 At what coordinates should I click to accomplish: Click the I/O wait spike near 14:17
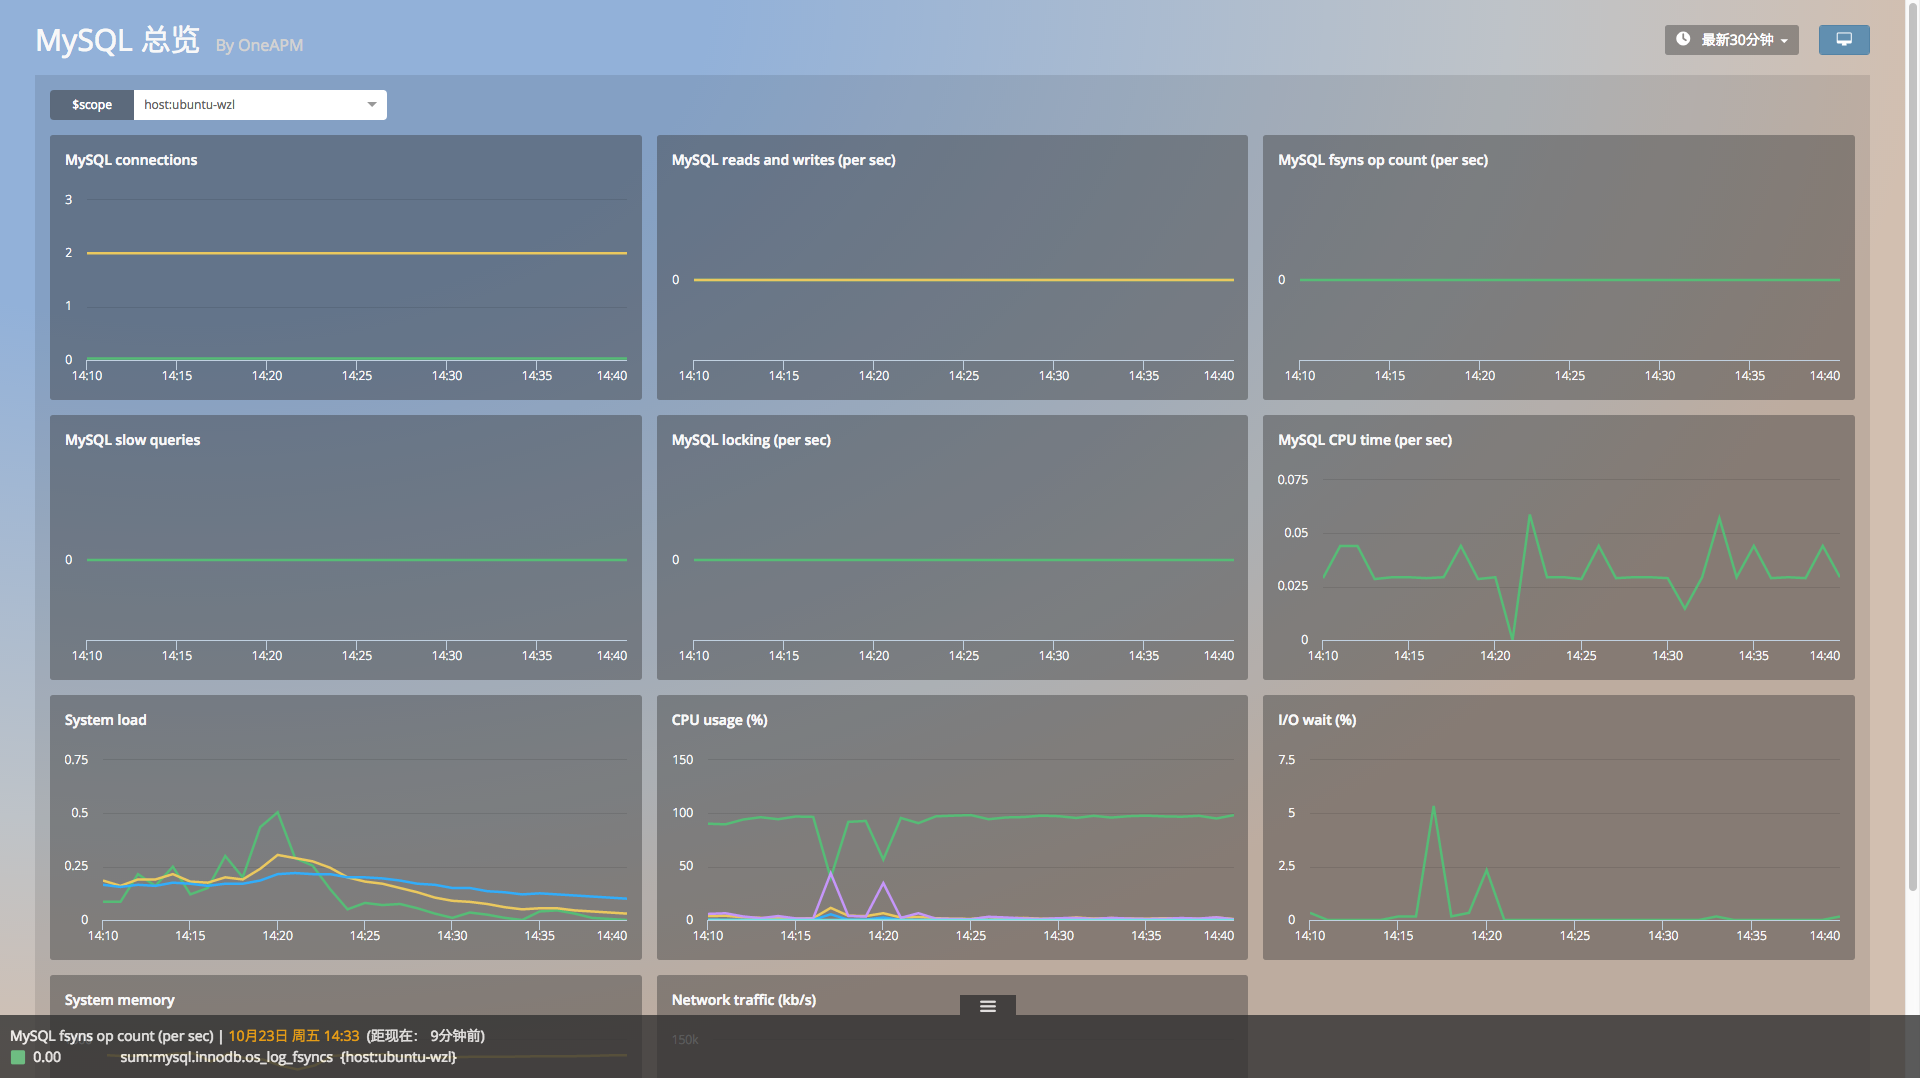(x=1433, y=808)
